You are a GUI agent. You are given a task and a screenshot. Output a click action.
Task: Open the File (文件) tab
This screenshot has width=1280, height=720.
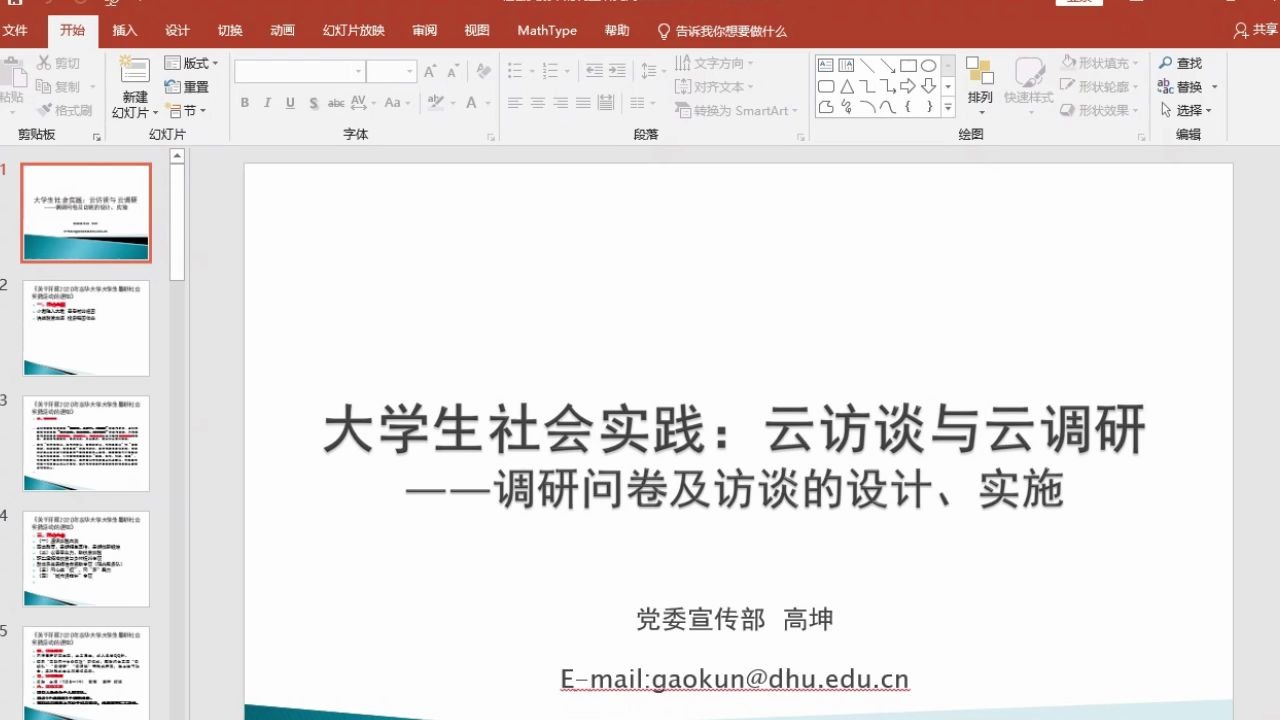[x=15, y=31]
